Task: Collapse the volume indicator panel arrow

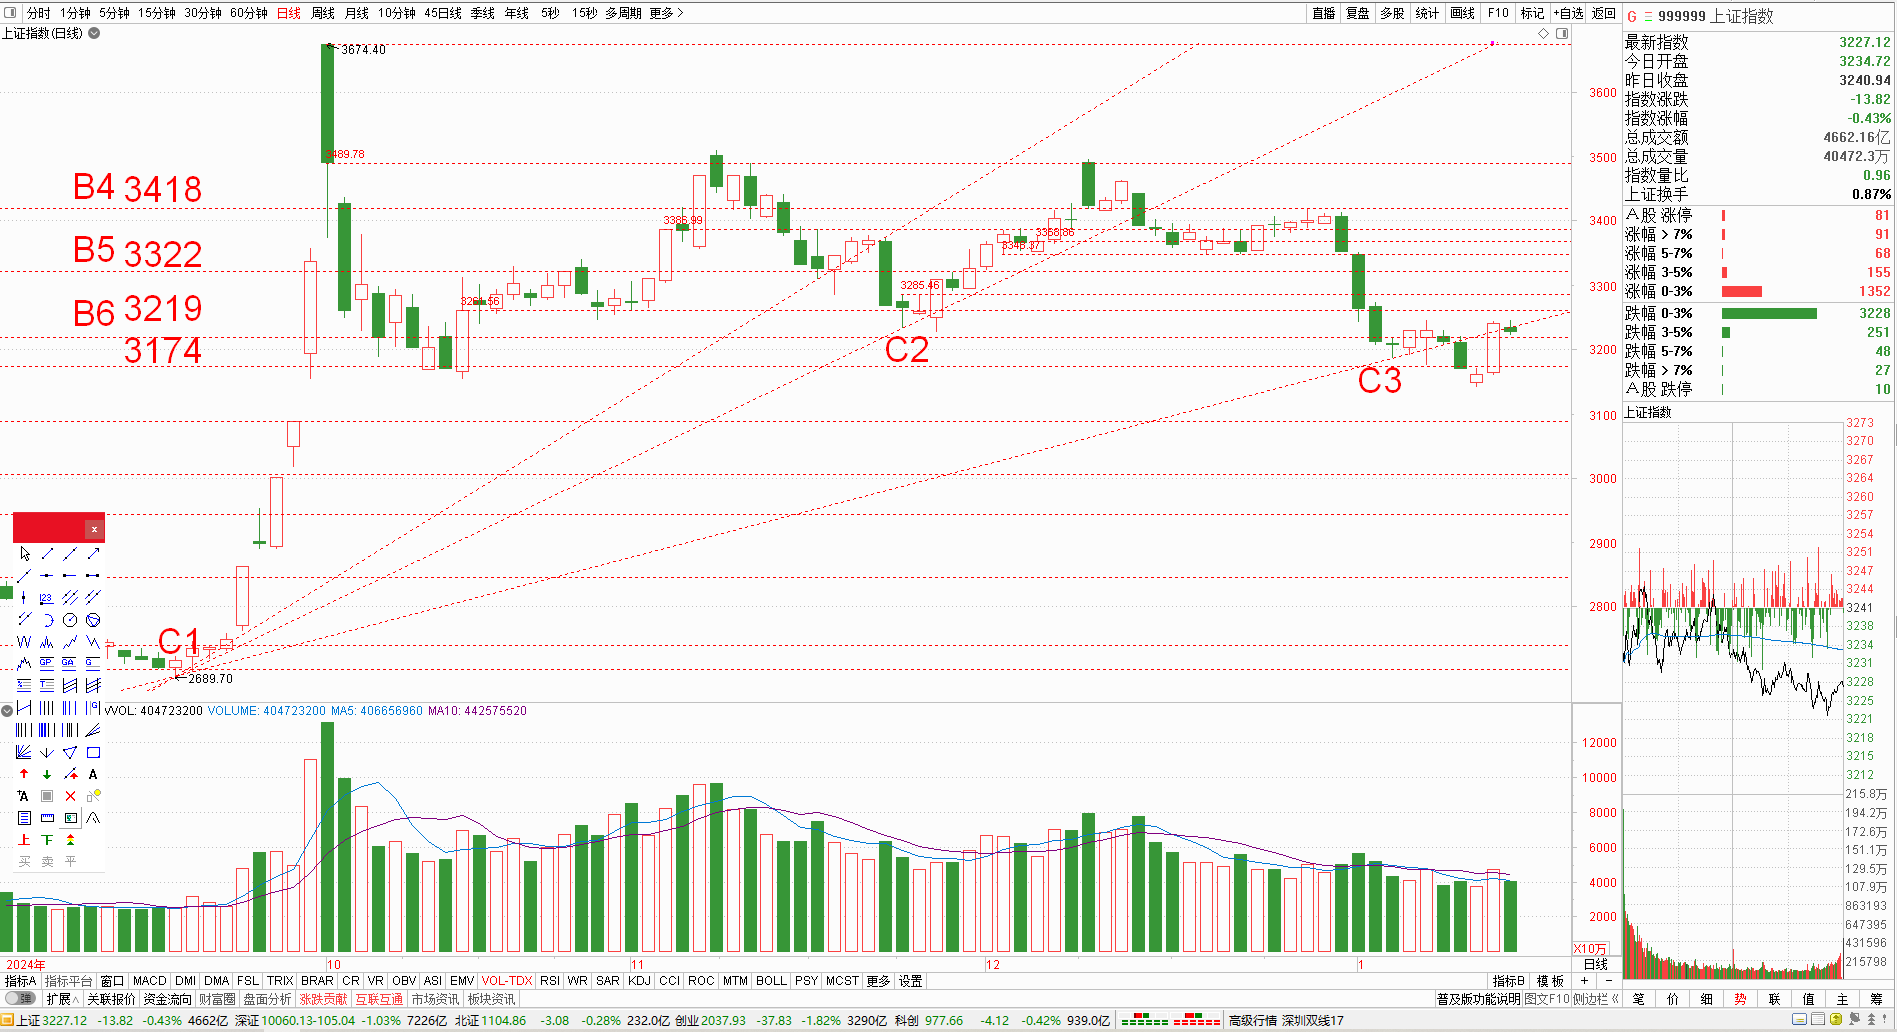Action: [7, 711]
